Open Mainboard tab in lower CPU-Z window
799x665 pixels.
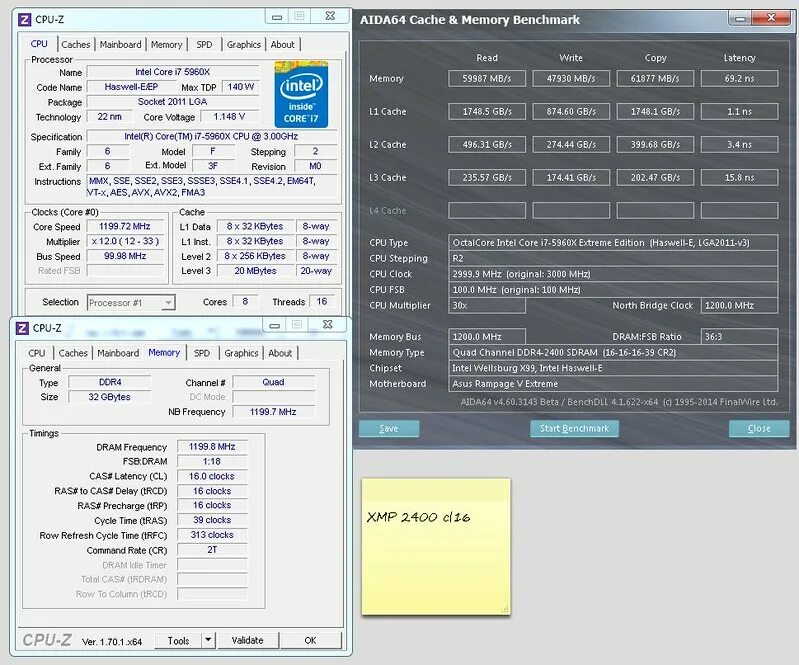[x=118, y=353]
